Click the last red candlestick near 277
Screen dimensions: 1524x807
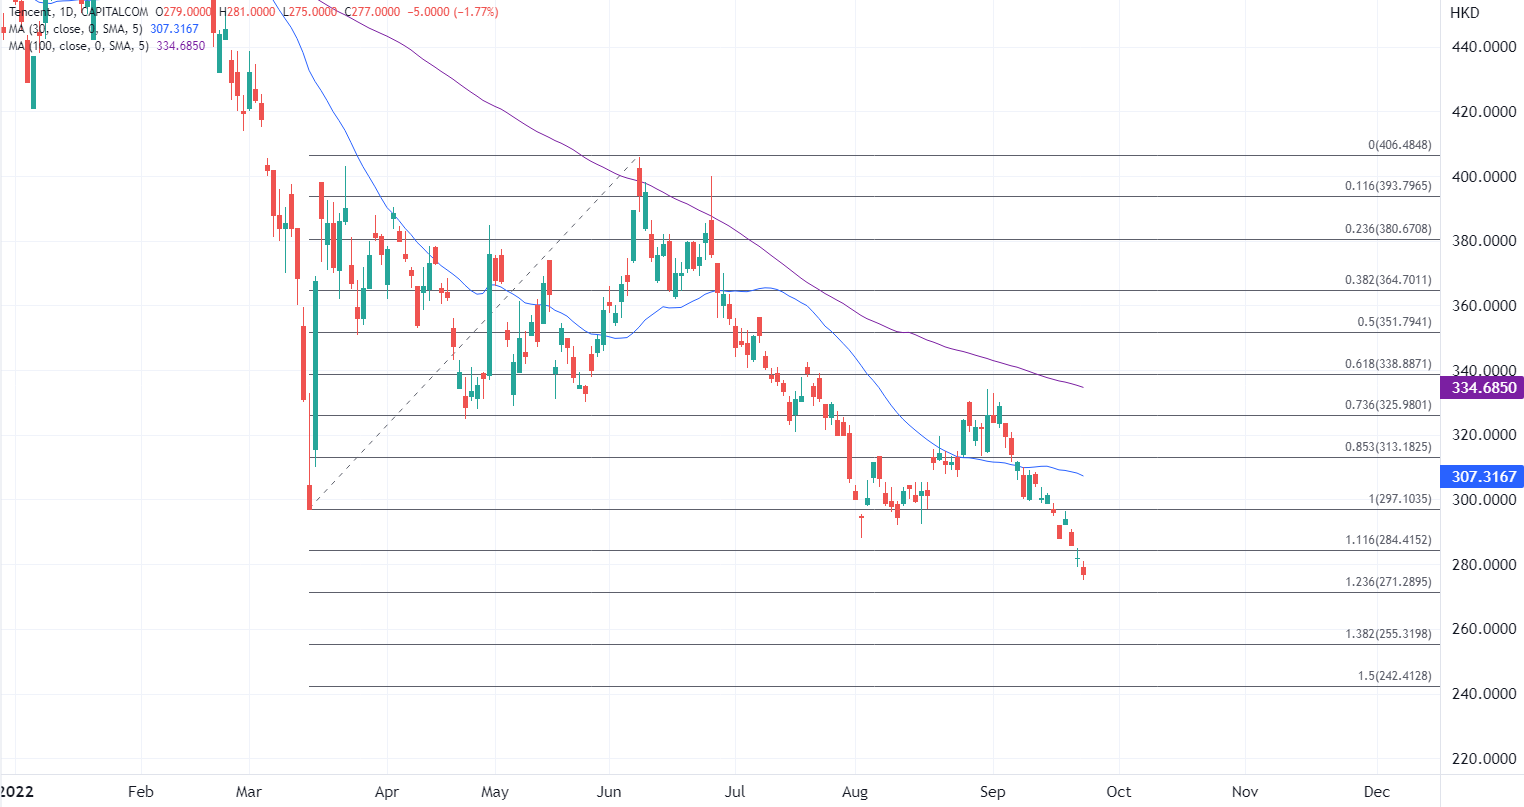(1083, 572)
